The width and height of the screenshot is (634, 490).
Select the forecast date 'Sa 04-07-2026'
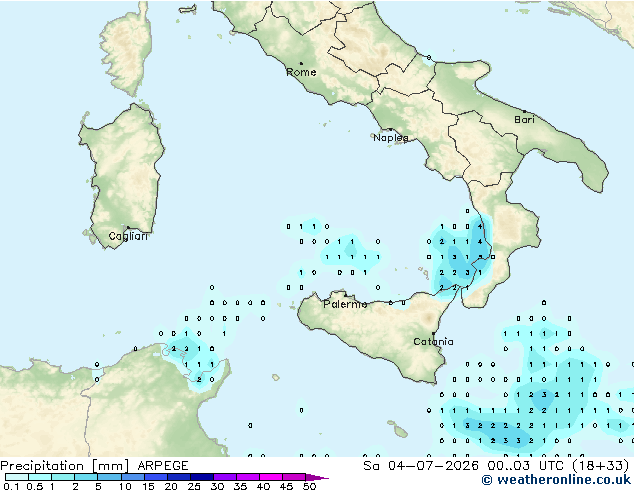(x=421, y=466)
